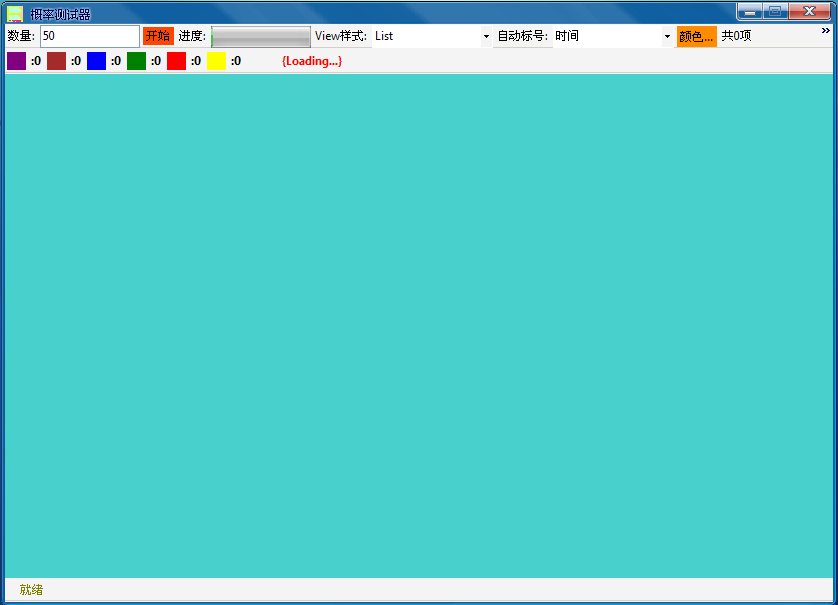Click the 进度 progress bar
This screenshot has height=605, width=838.
261,36
